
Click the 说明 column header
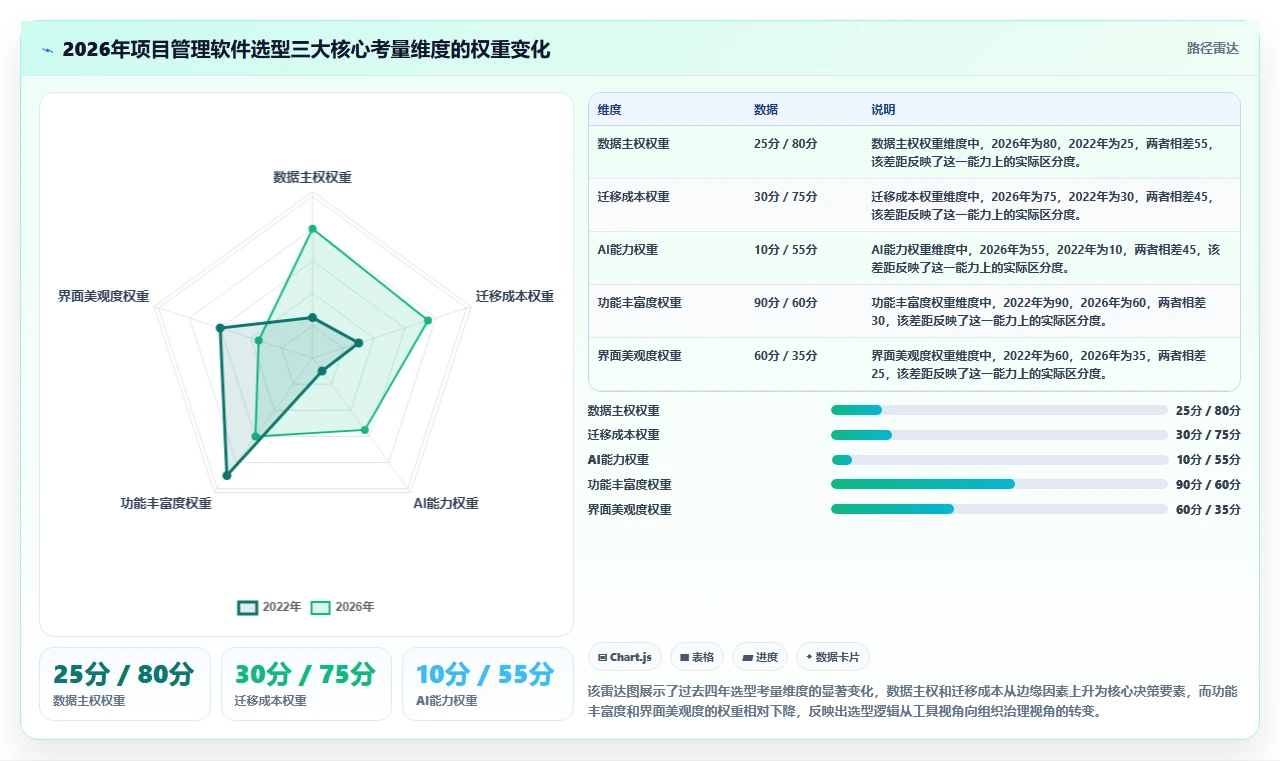click(x=883, y=109)
